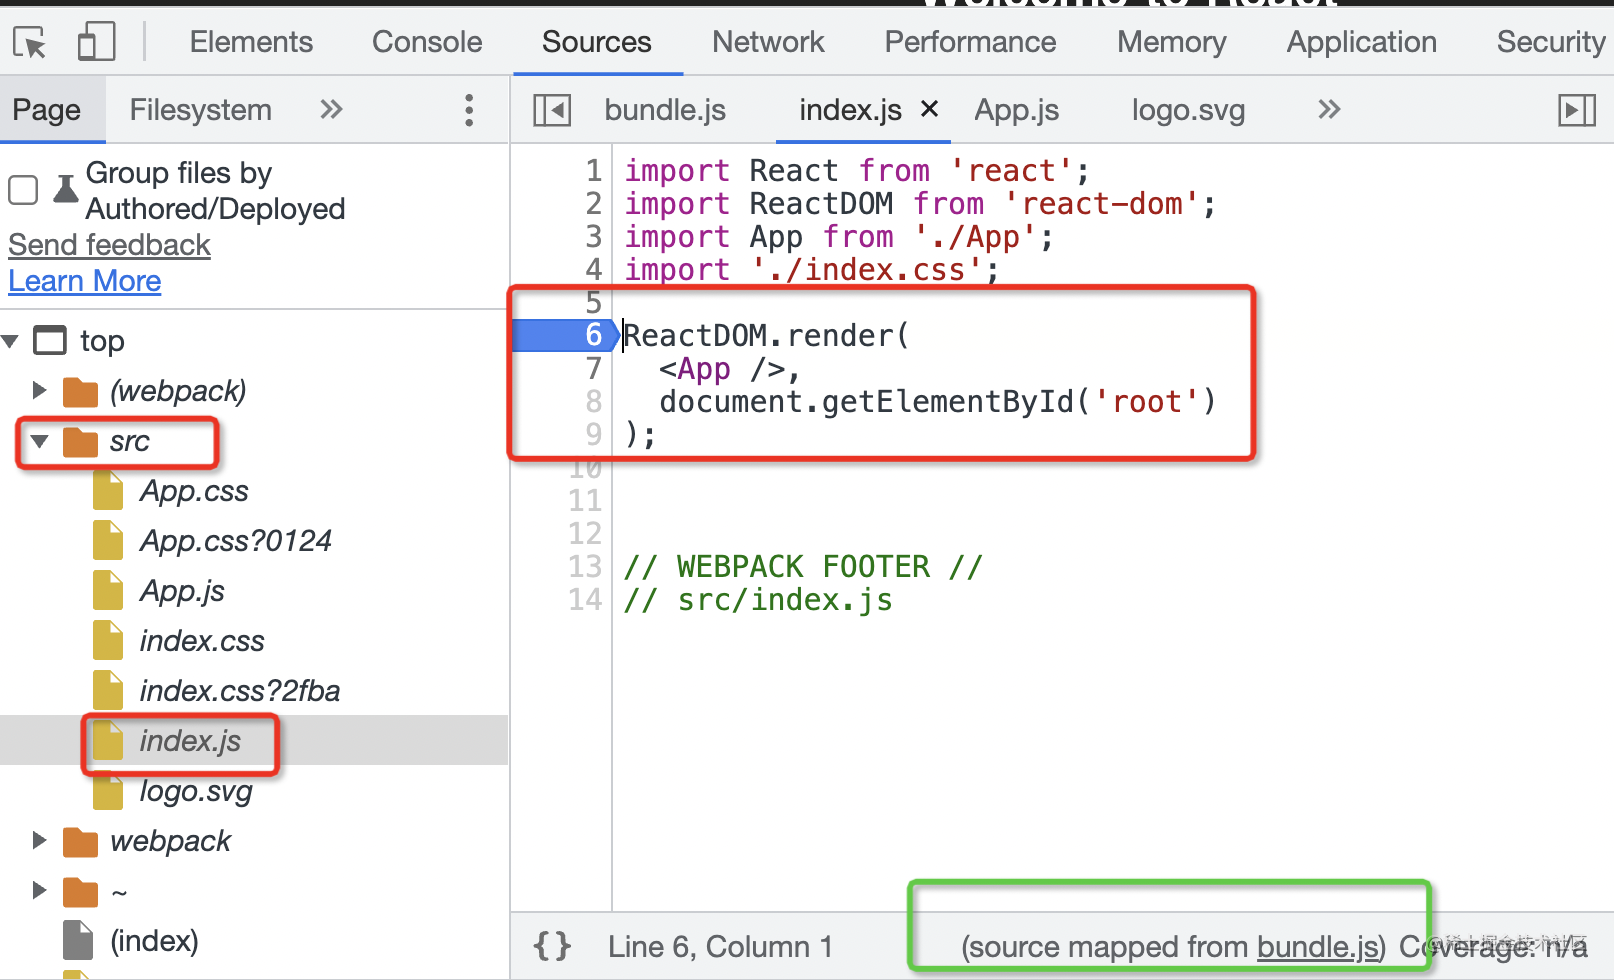Show more navigator tabs after Filesystem
Image resolution: width=1614 pixels, height=980 pixels.
(331, 110)
